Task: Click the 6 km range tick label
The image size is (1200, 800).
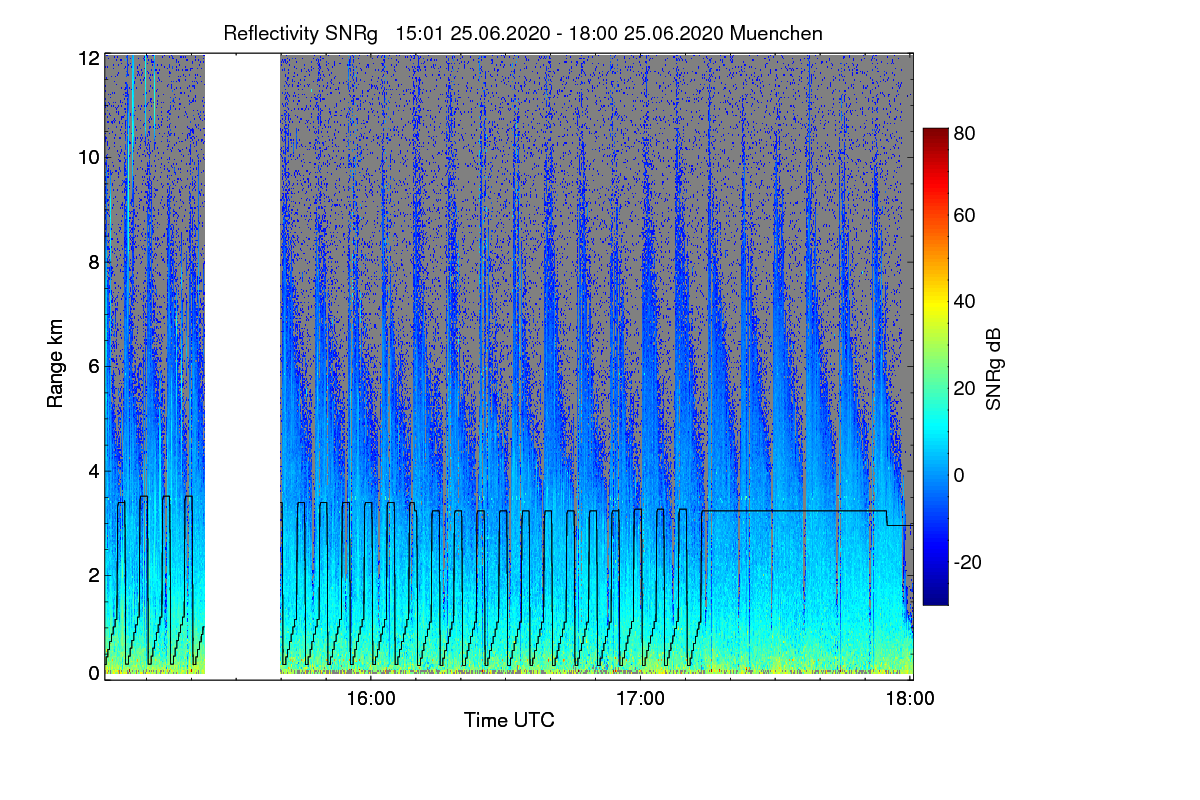Action: [94, 366]
